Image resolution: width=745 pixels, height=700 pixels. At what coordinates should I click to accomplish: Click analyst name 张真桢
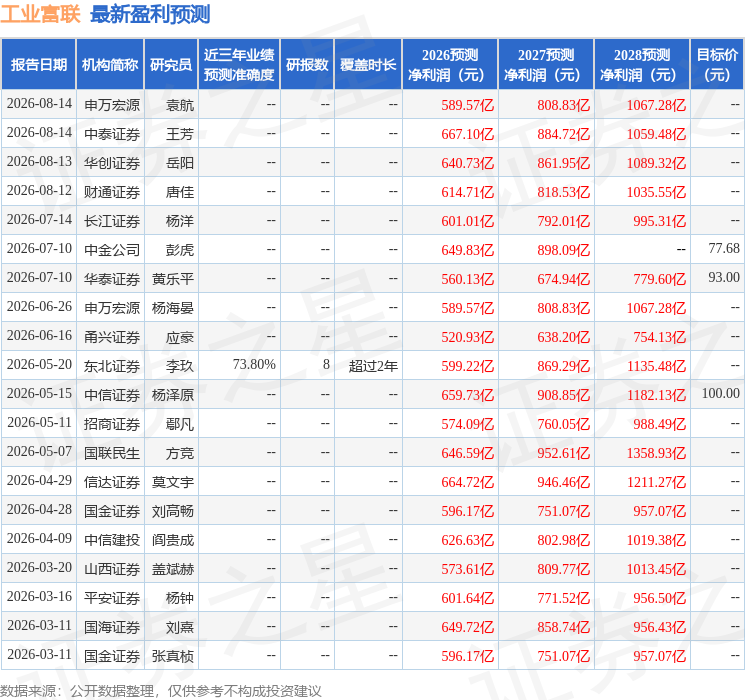coord(172,656)
